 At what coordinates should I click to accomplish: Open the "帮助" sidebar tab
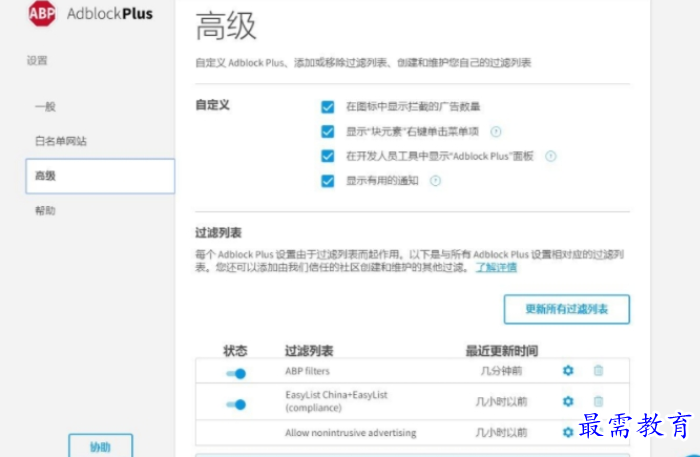45,211
